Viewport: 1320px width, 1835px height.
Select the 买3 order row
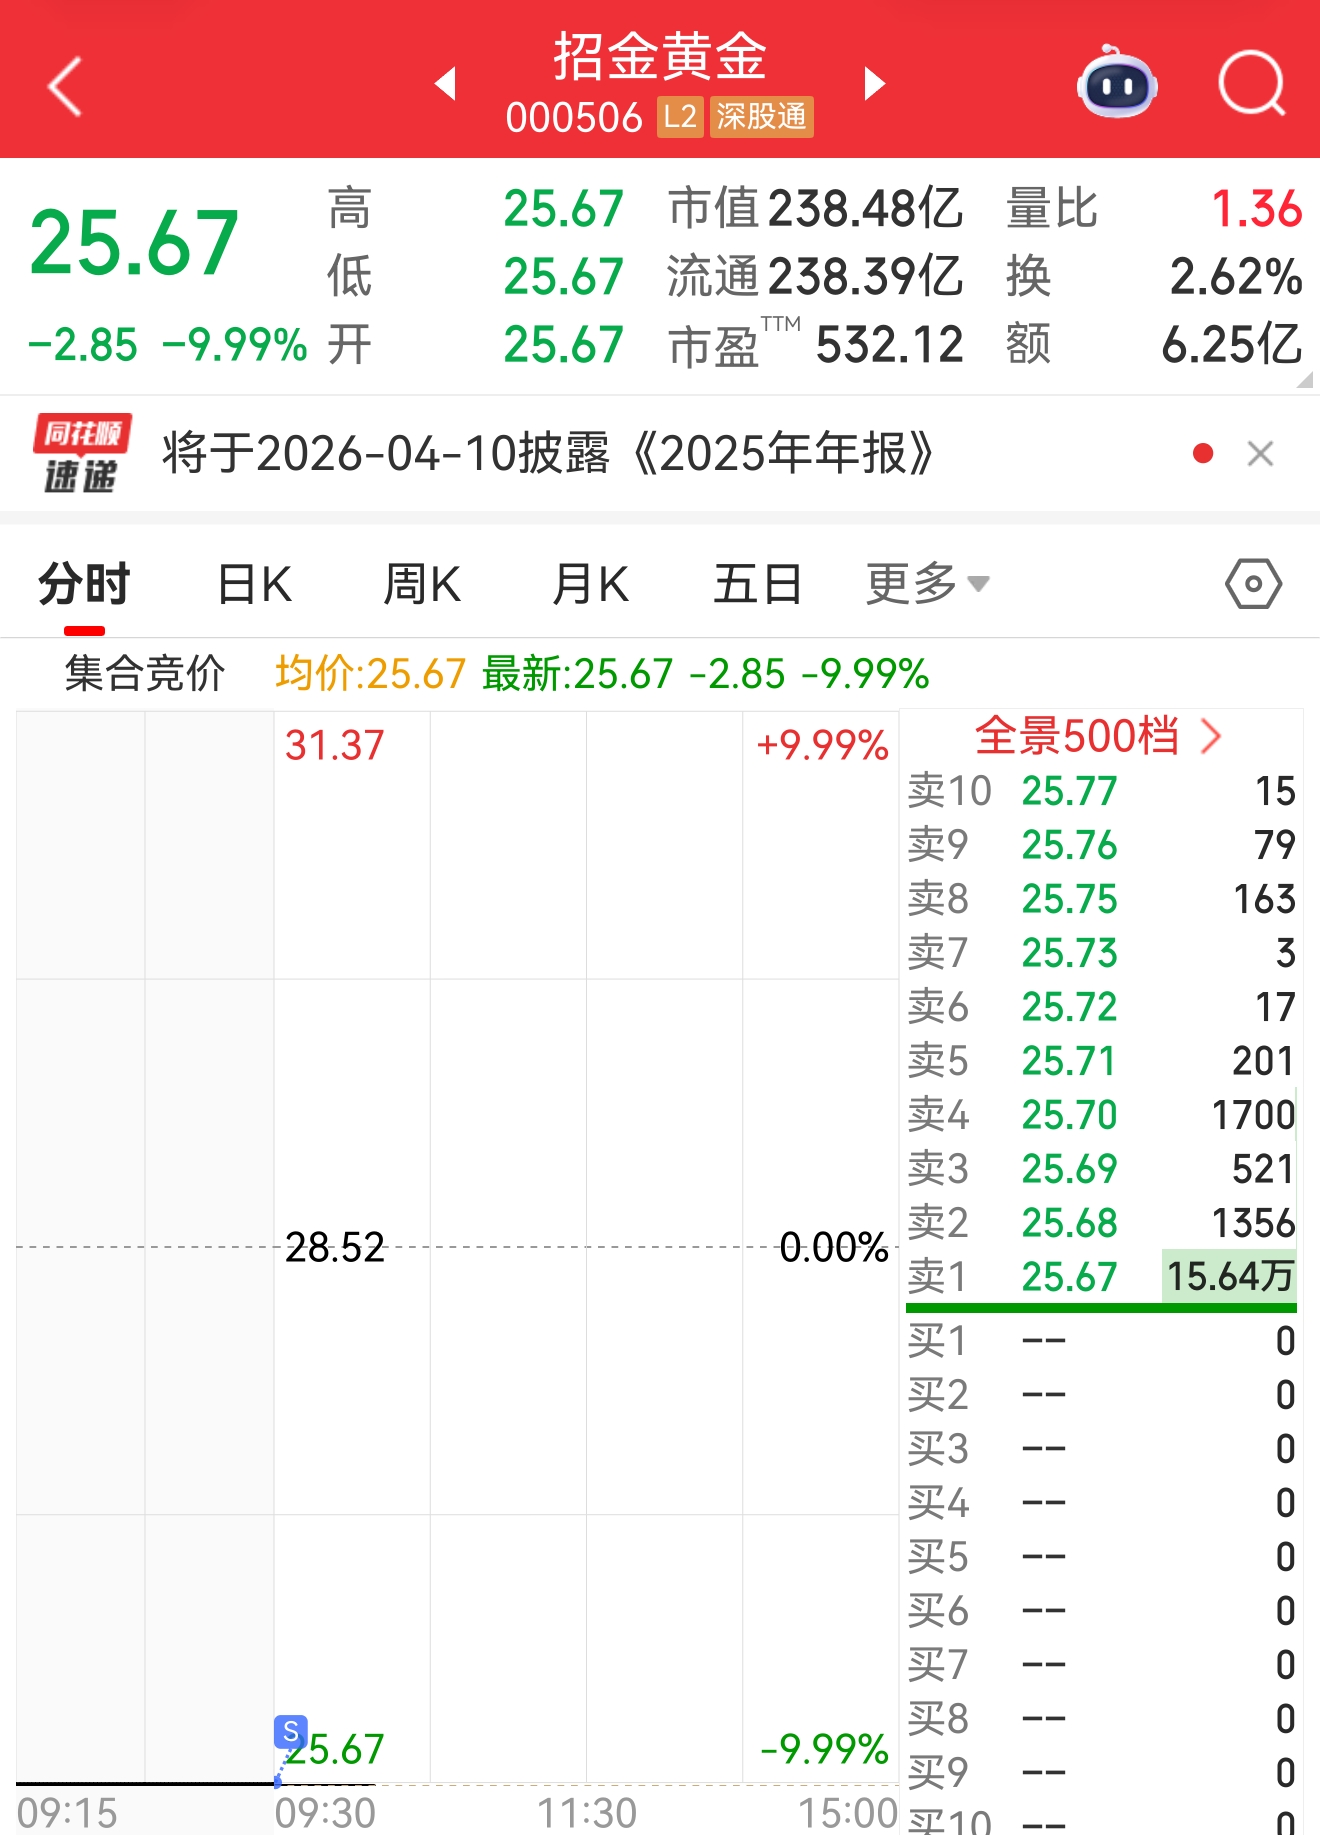(1101, 1449)
